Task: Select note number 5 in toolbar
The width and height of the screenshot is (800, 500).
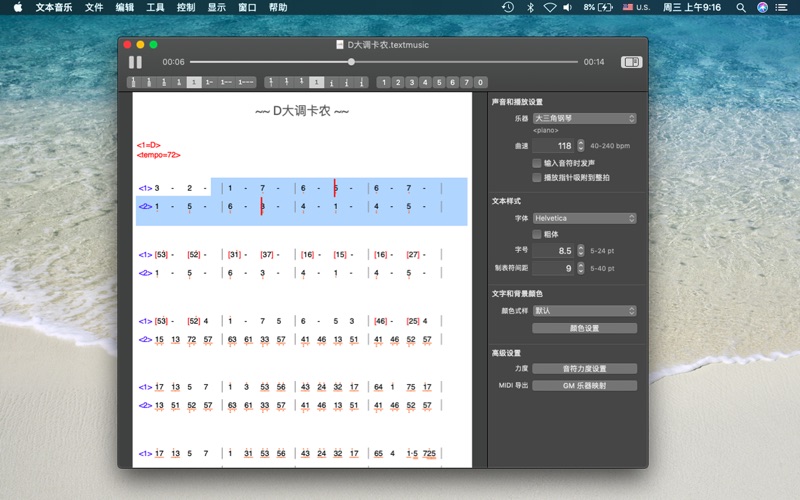Action: [439, 82]
